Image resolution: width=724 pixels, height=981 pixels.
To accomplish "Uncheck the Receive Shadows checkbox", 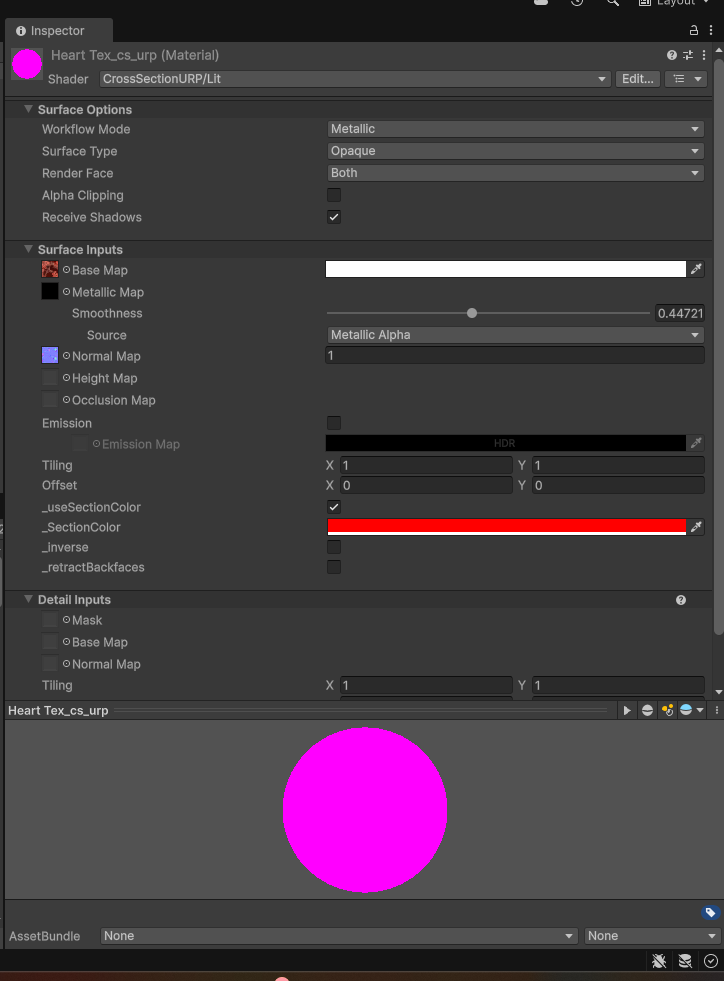I will point(334,217).
